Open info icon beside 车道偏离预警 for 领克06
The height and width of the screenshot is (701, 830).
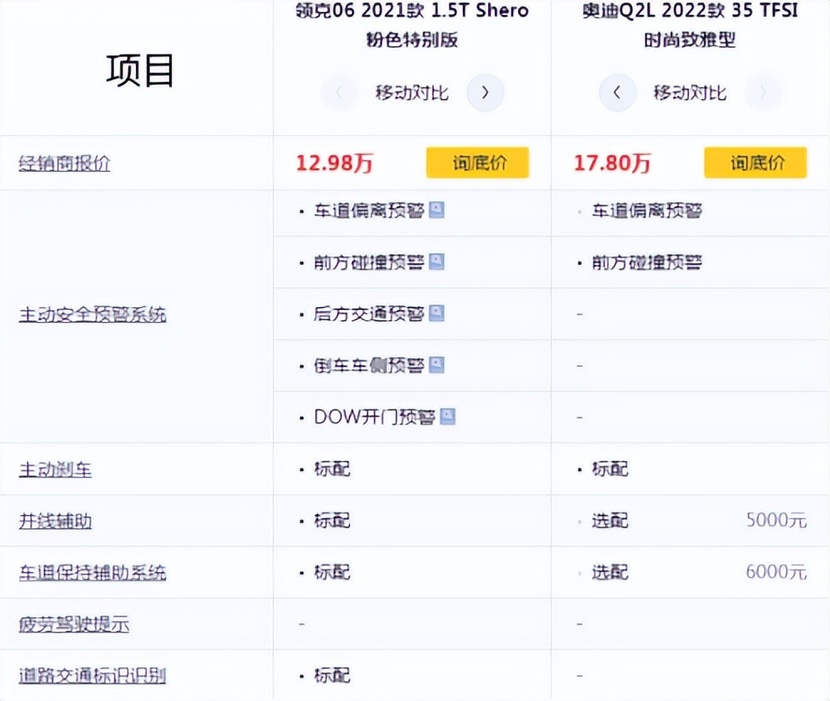click(436, 210)
